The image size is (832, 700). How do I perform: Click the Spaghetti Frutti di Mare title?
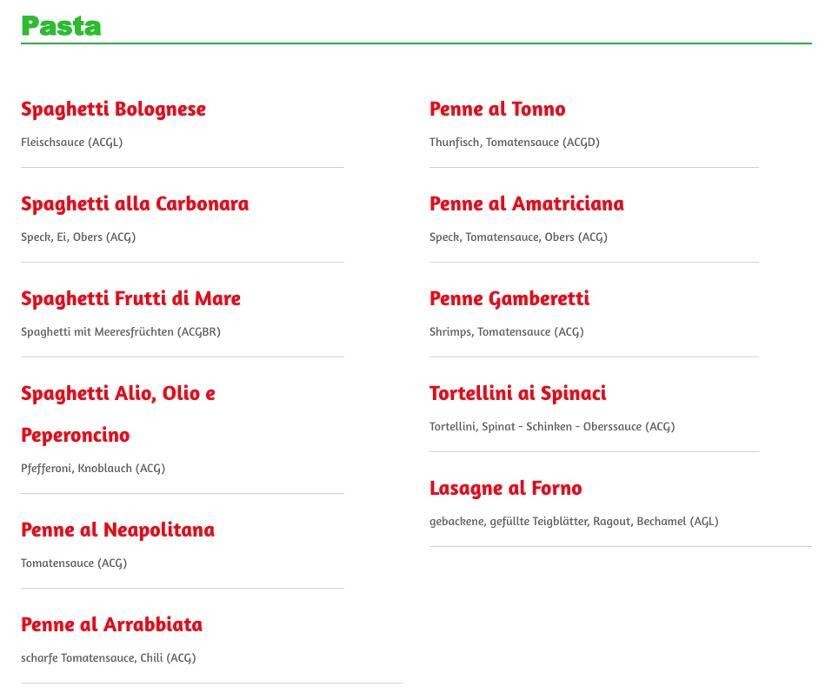131,299
